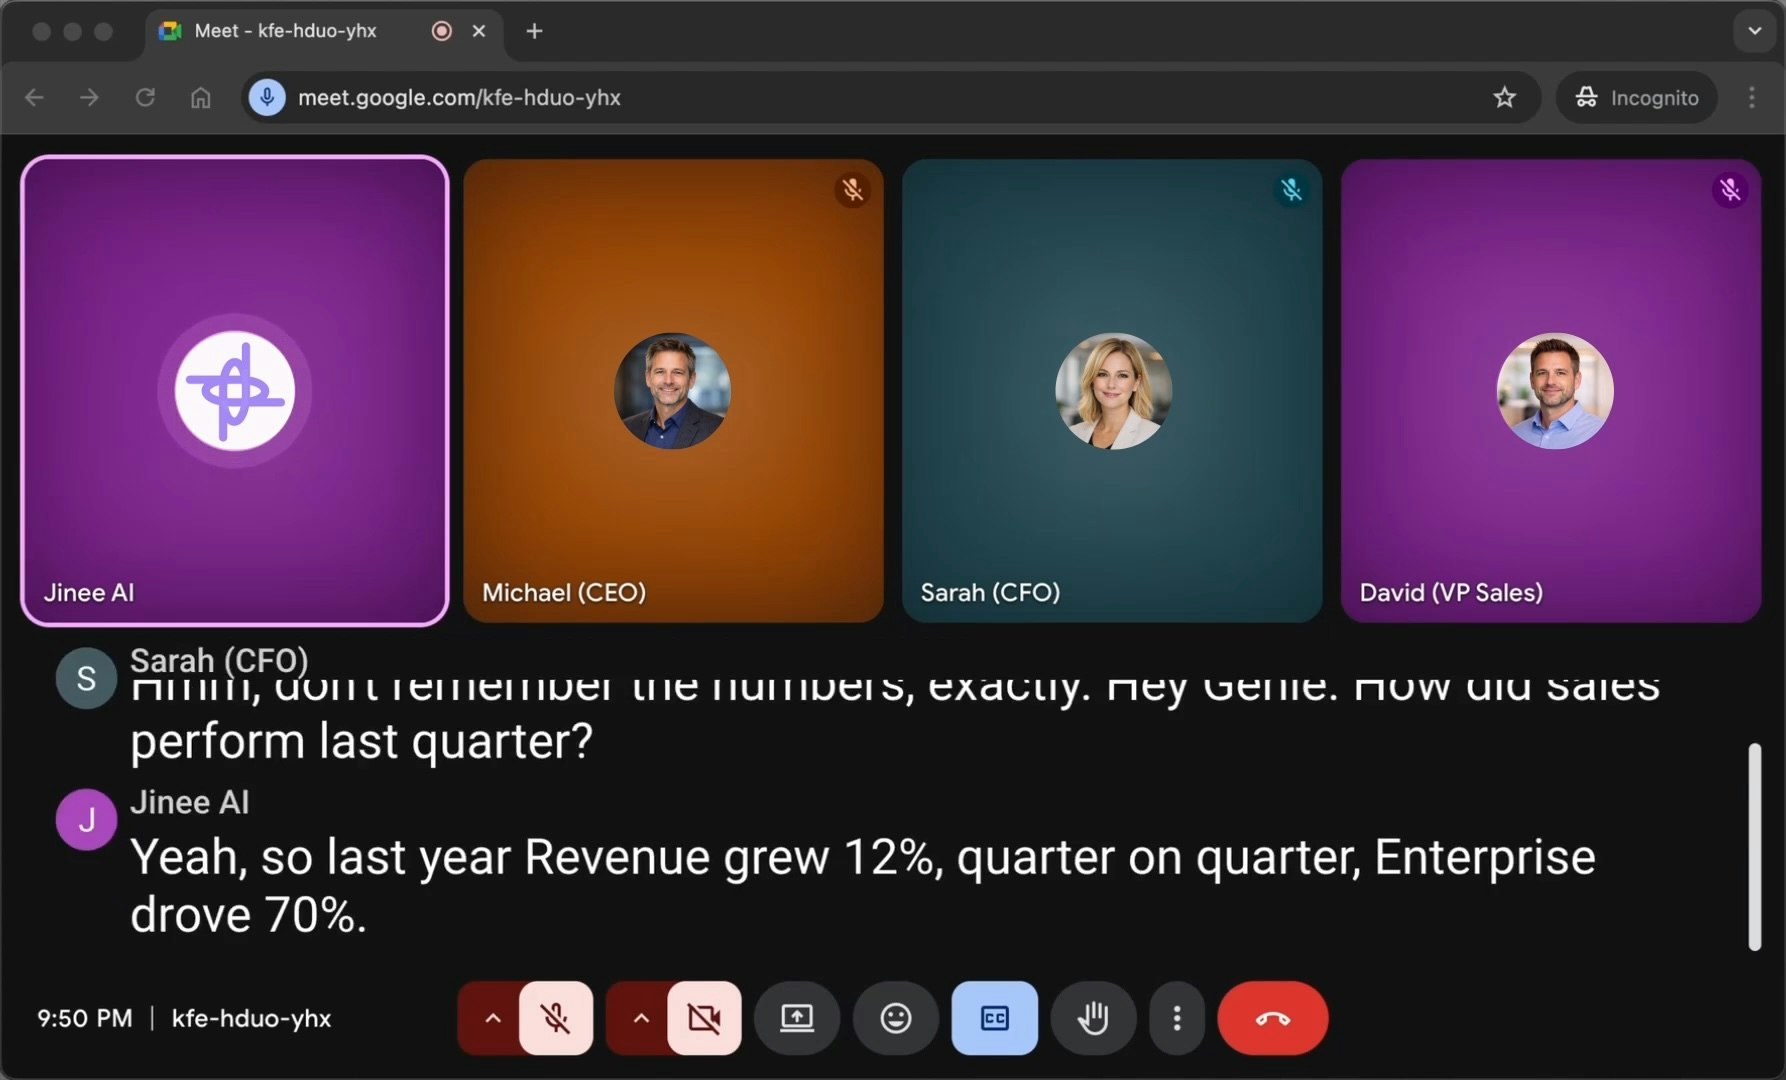Turn the camera back on

click(705, 1018)
